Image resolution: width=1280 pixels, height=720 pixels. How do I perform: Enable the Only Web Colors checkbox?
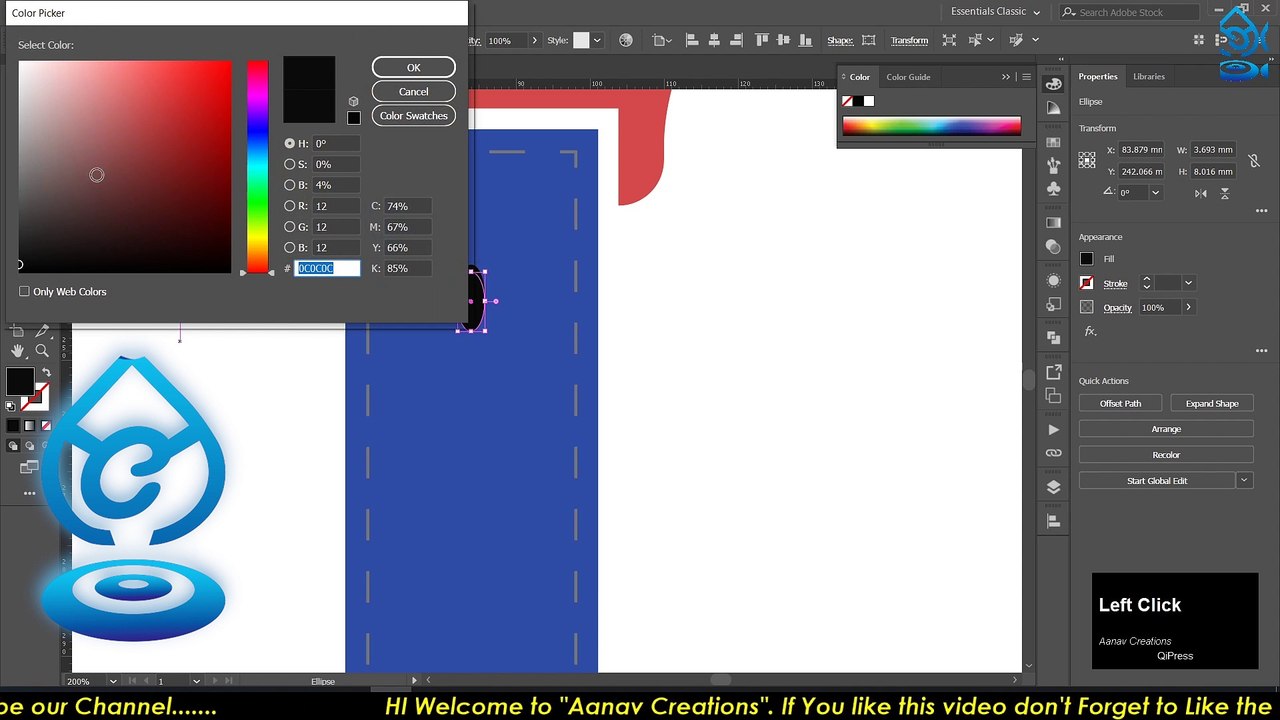[x=24, y=292]
